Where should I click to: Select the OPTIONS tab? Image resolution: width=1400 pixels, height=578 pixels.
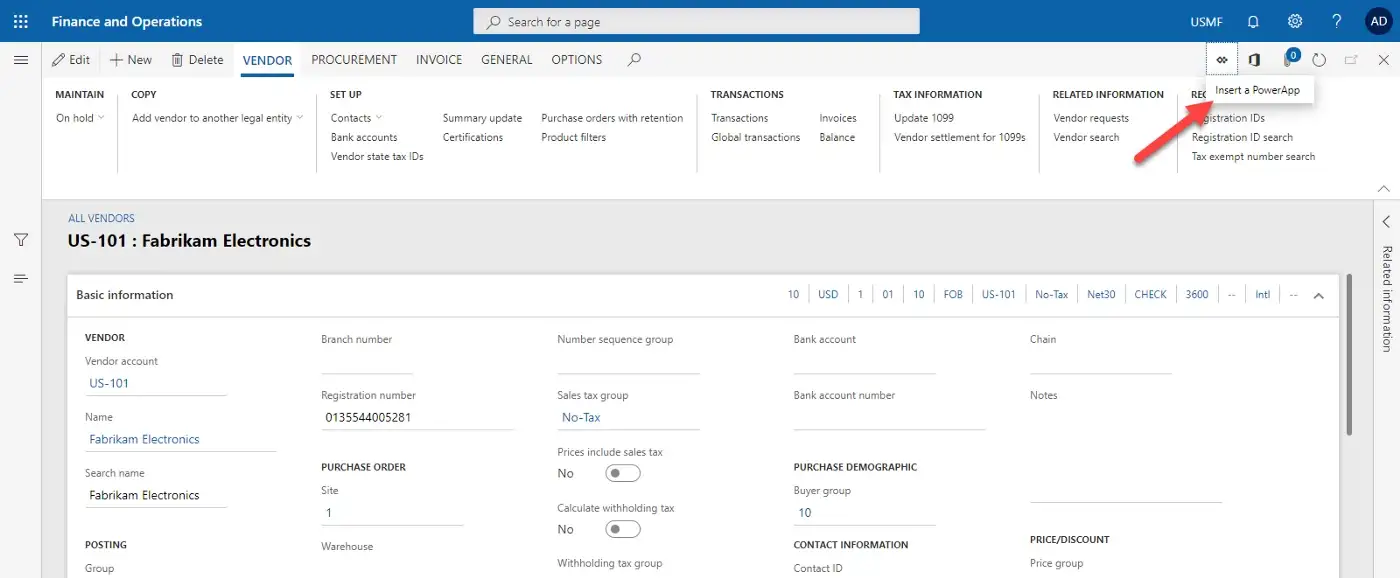[x=577, y=60]
